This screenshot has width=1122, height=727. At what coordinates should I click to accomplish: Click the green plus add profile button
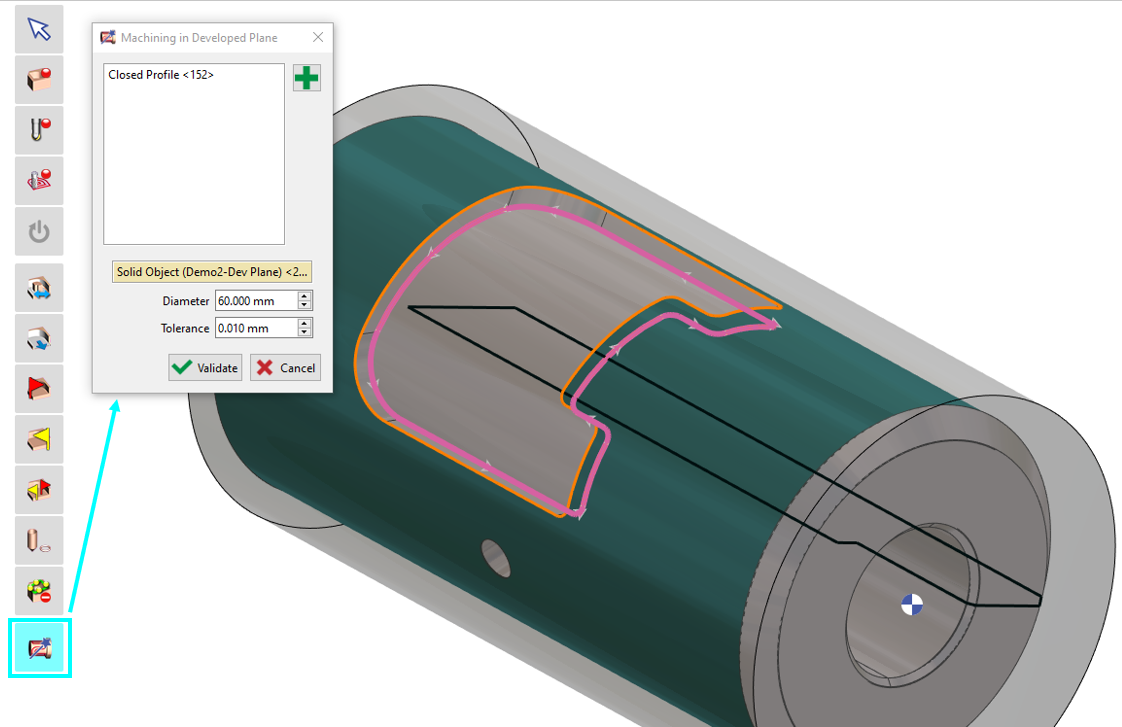click(x=307, y=78)
